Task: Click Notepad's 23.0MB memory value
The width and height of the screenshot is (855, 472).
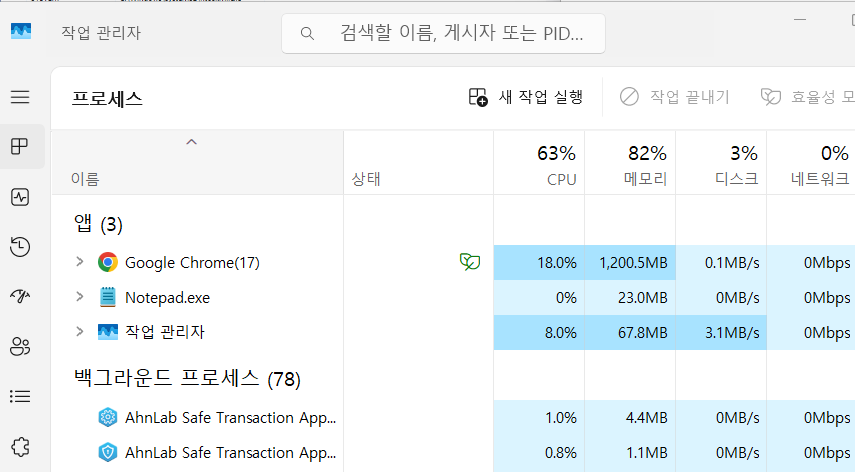Action: coord(642,298)
